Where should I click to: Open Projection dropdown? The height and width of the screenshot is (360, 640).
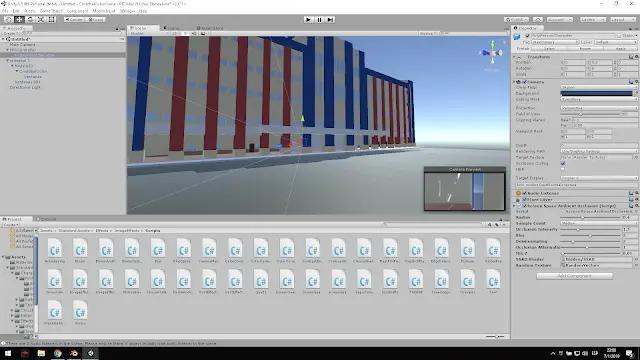[x=599, y=108]
